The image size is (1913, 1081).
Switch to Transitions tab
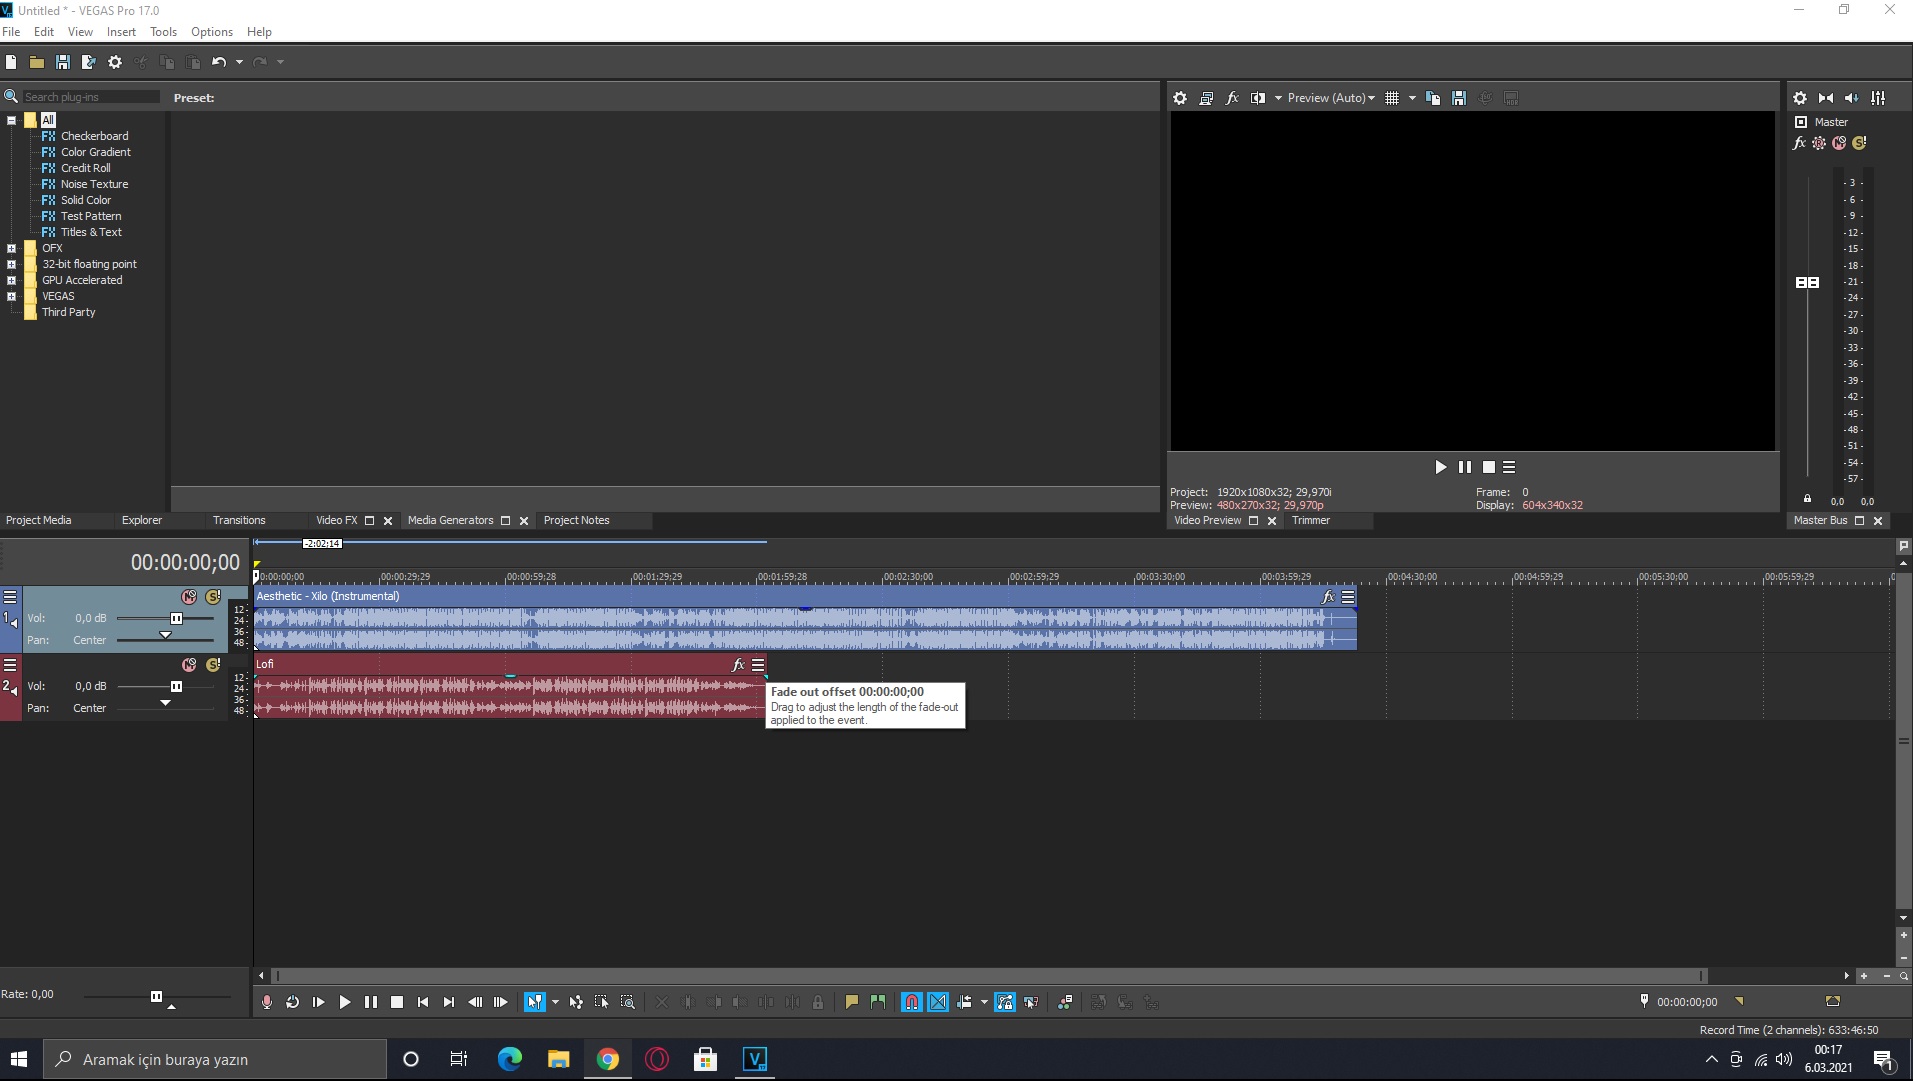click(239, 520)
